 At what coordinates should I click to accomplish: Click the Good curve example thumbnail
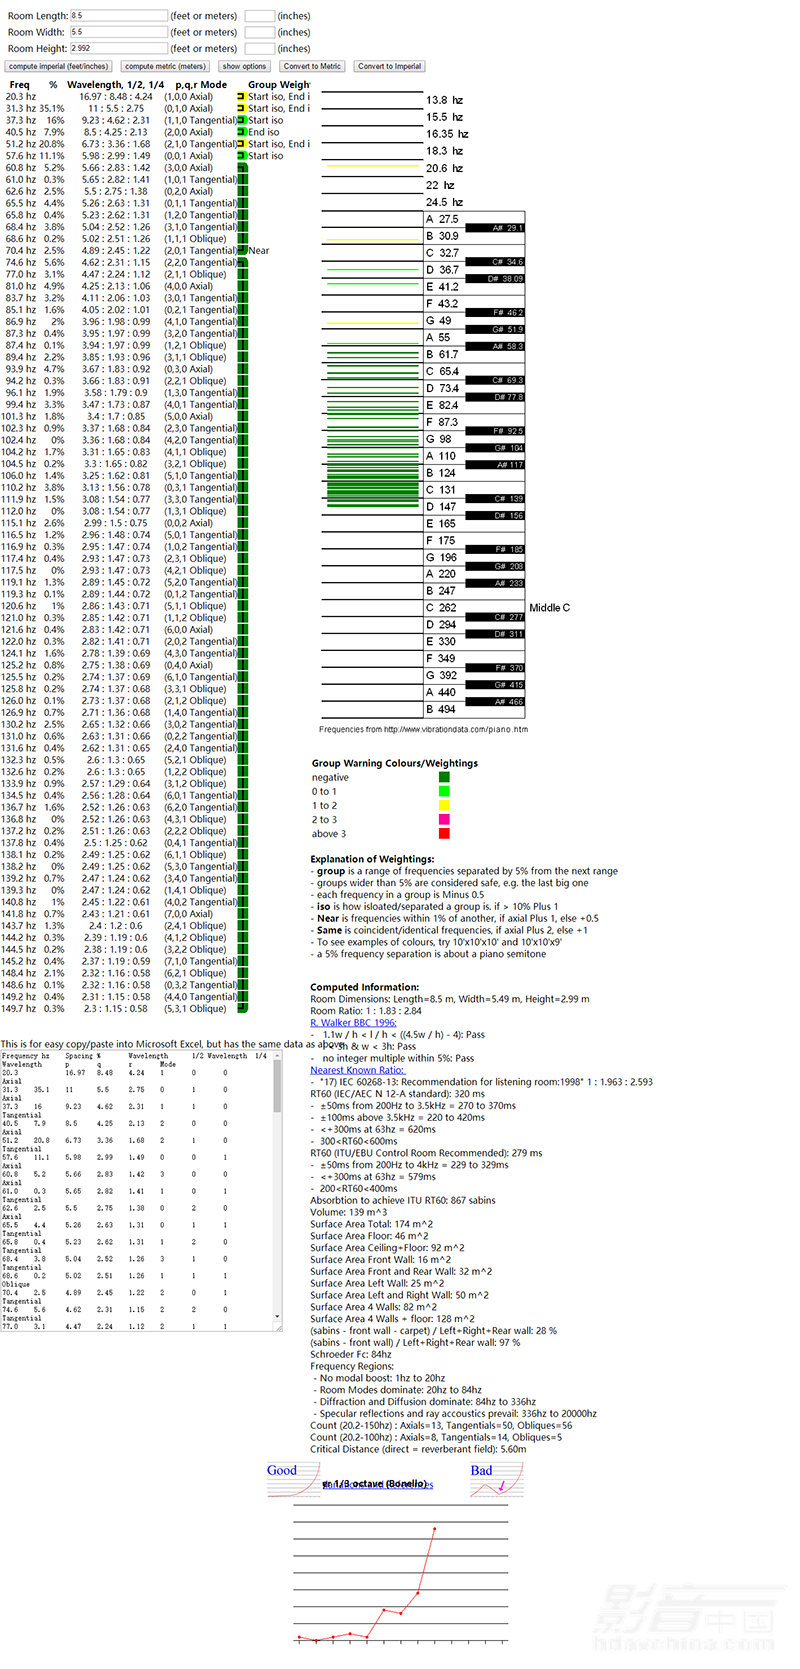click(293, 1479)
